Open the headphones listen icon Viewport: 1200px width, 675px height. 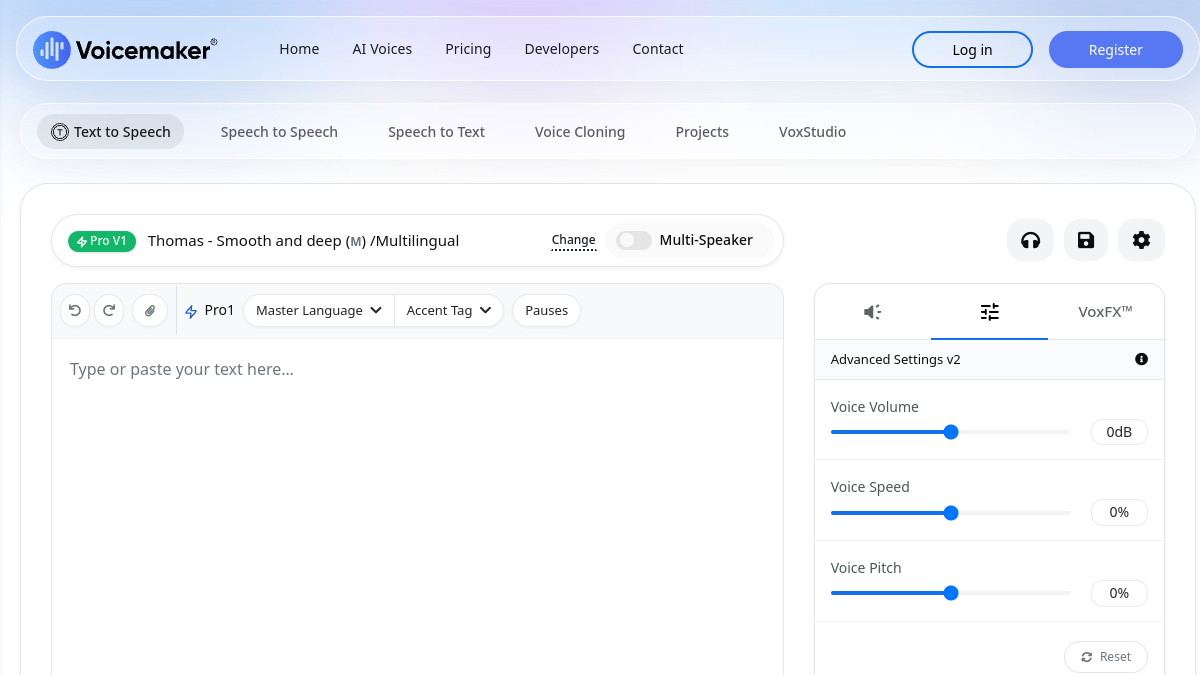(1030, 240)
